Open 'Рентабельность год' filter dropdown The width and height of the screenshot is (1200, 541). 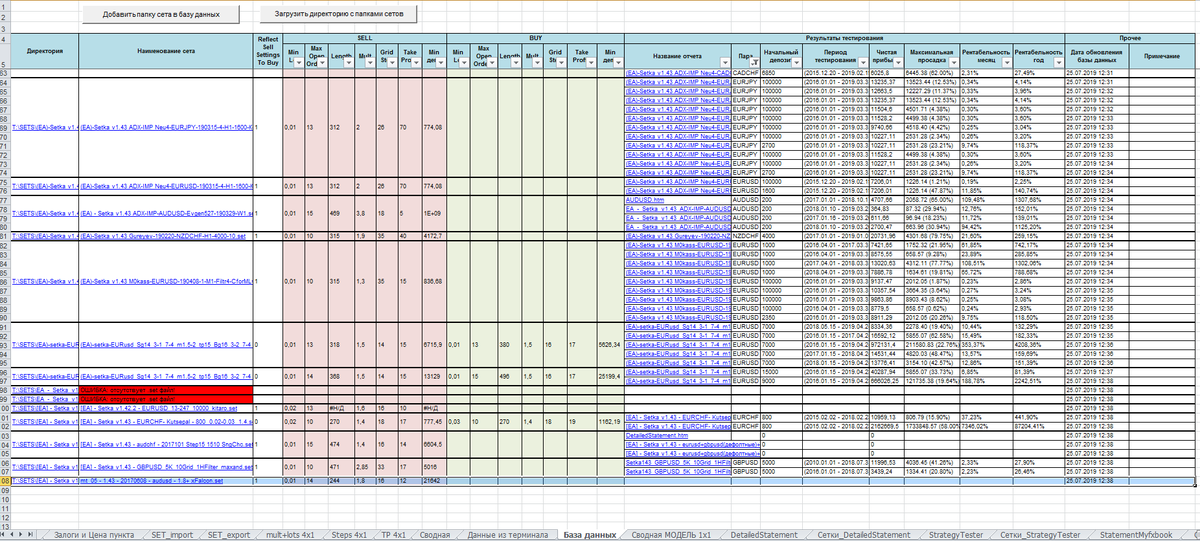tap(1058, 62)
